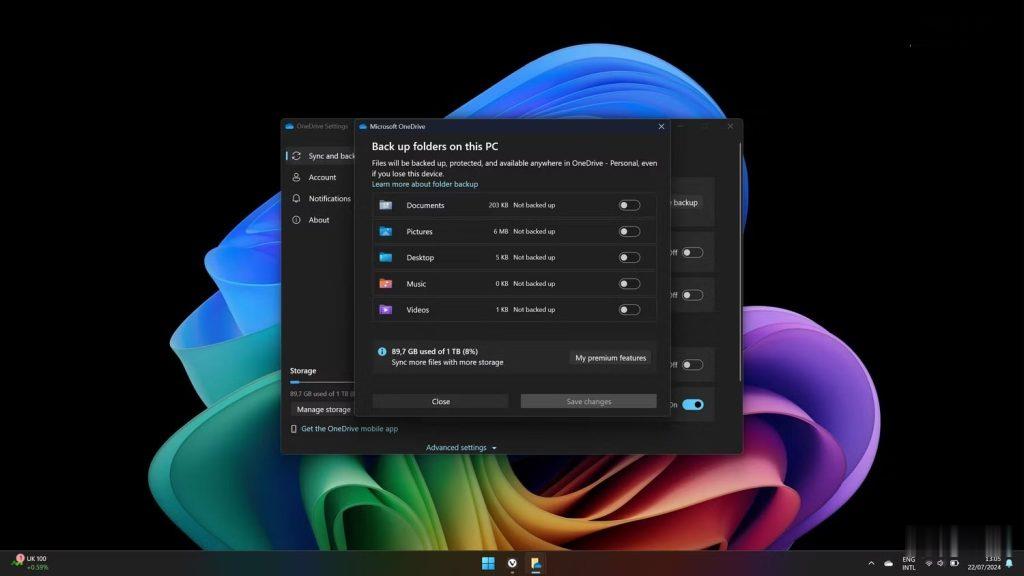
Task: Click Not backed up status in the Music row
Action: coord(534,283)
